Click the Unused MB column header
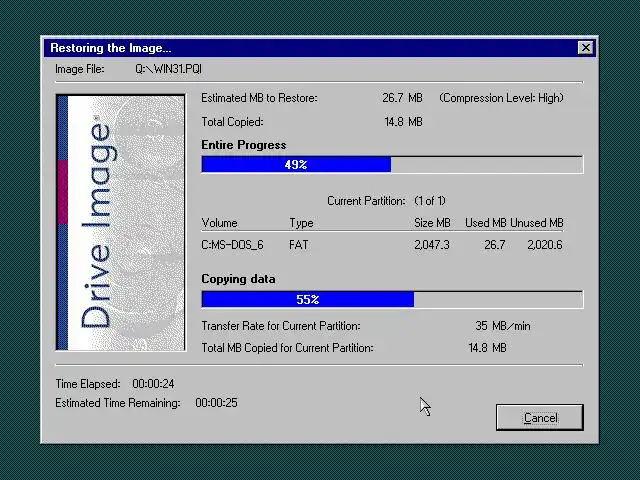 pos(537,223)
